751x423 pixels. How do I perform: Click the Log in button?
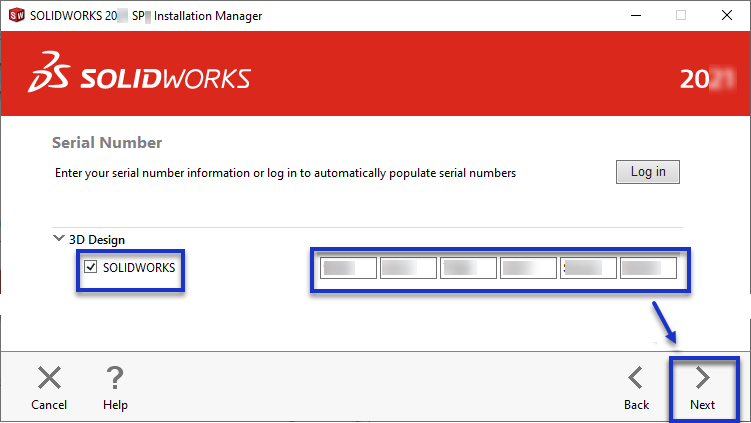(648, 172)
